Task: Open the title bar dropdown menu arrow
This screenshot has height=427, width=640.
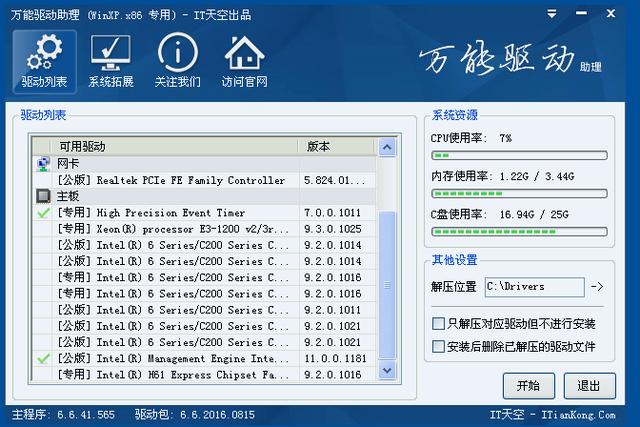Action: (x=552, y=14)
